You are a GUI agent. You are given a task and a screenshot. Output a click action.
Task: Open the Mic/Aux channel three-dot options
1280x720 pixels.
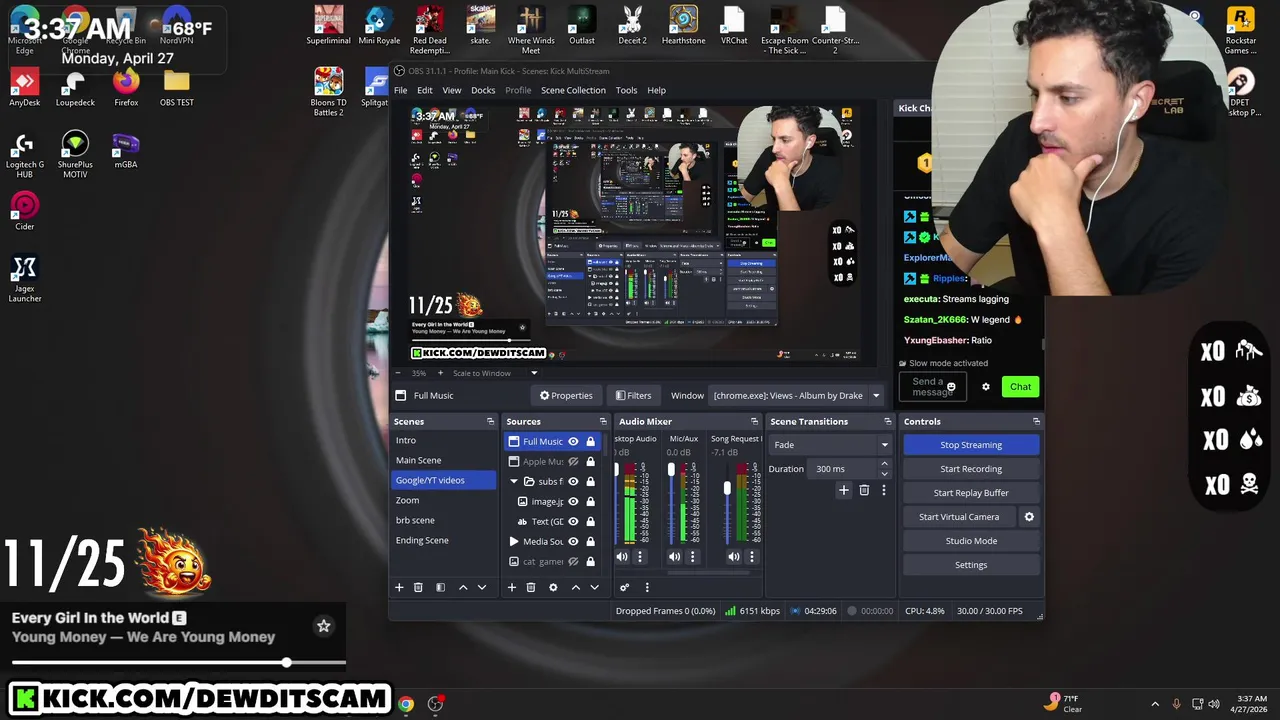[692, 557]
